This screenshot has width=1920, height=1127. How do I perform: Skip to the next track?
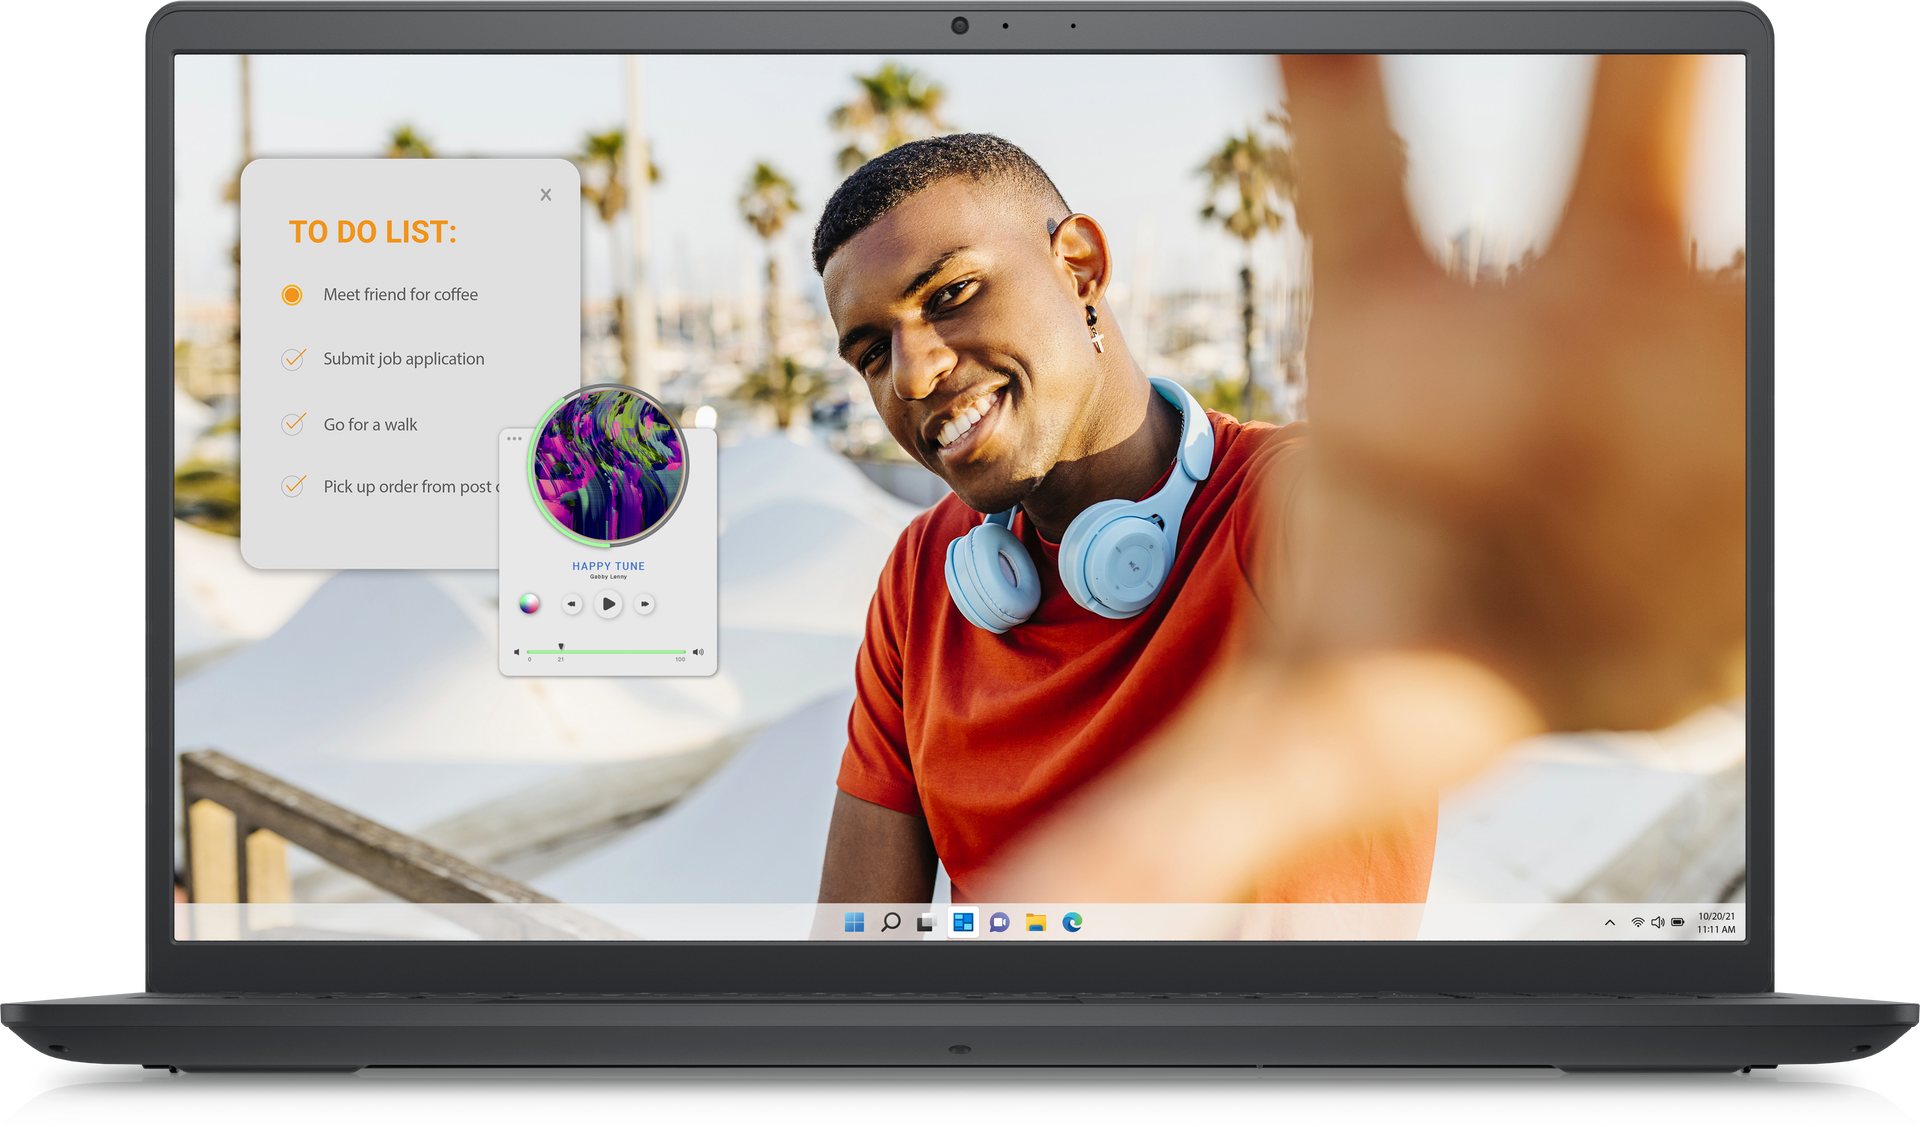(645, 604)
